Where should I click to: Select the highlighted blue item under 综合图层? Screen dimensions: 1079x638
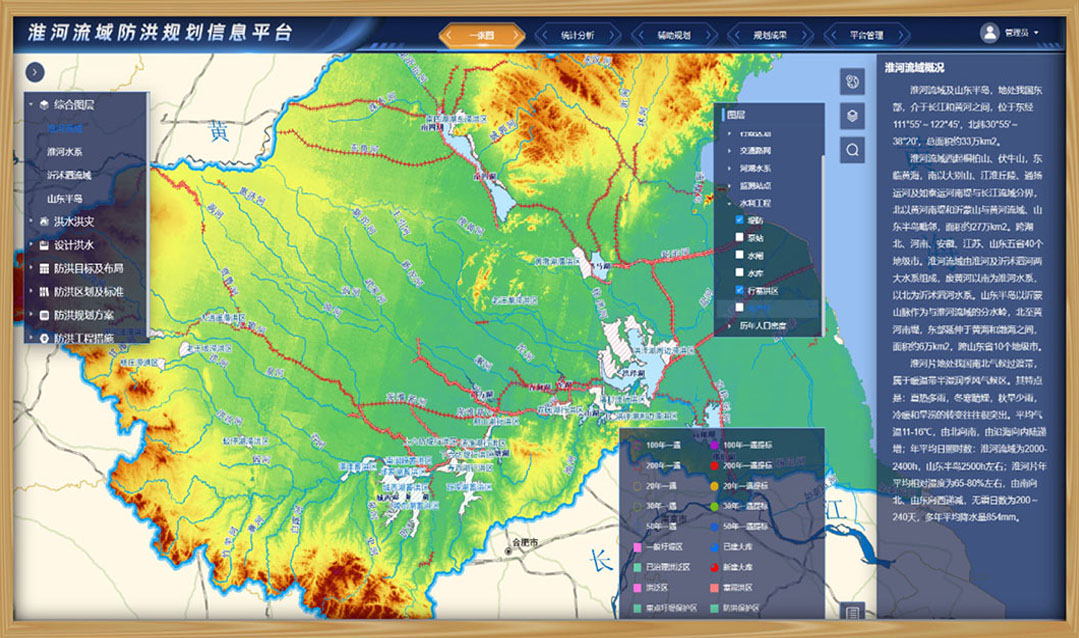pyautogui.click(x=65, y=128)
